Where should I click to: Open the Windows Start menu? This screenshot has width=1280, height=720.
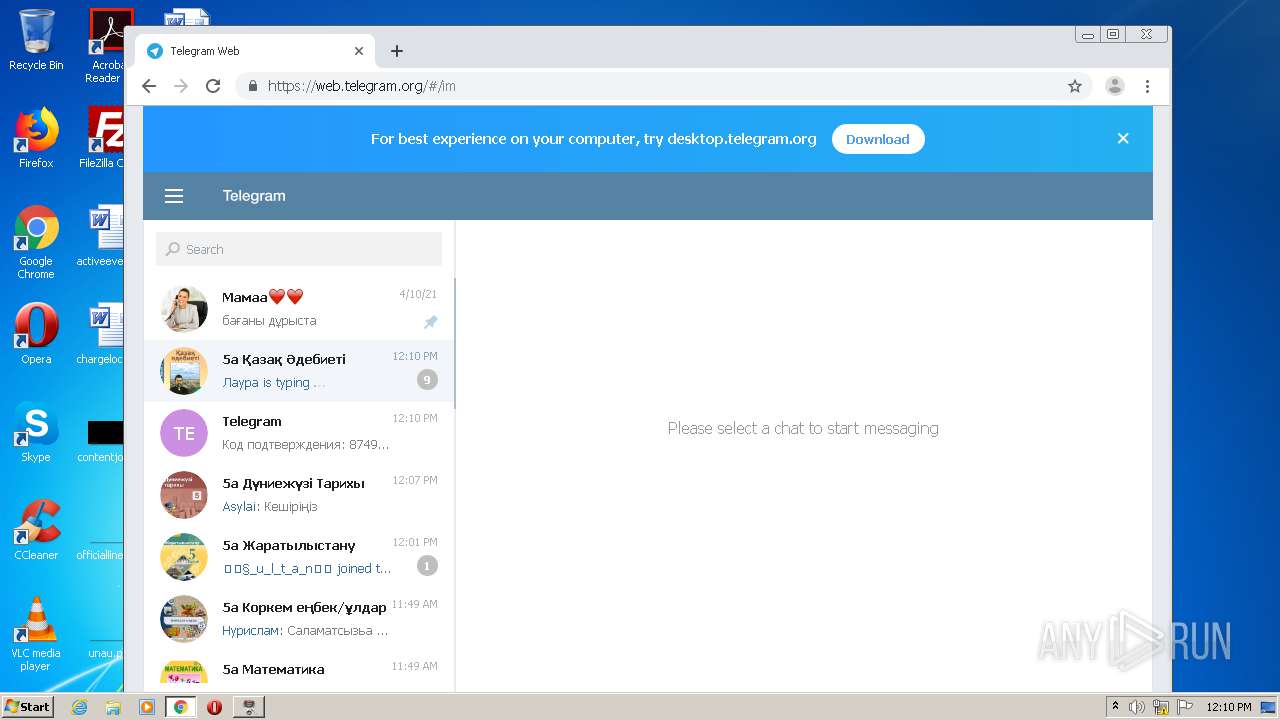click(28, 706)
